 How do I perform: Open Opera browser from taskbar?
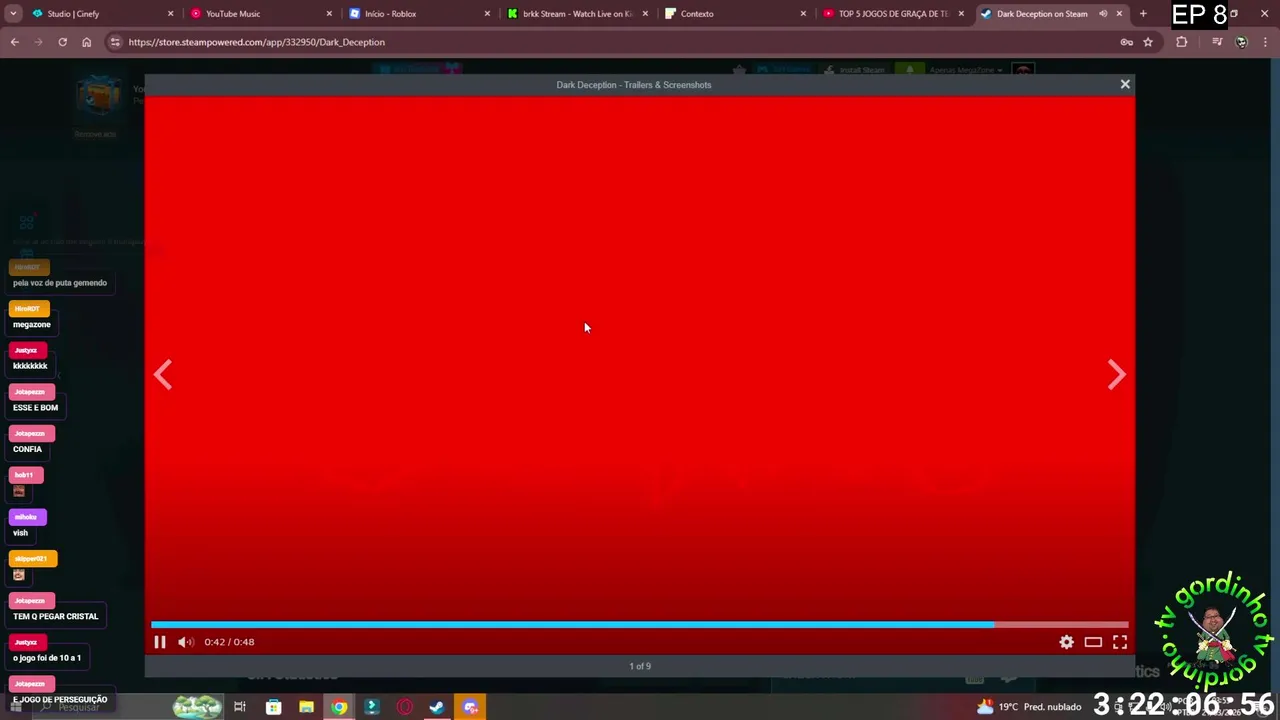405,707
